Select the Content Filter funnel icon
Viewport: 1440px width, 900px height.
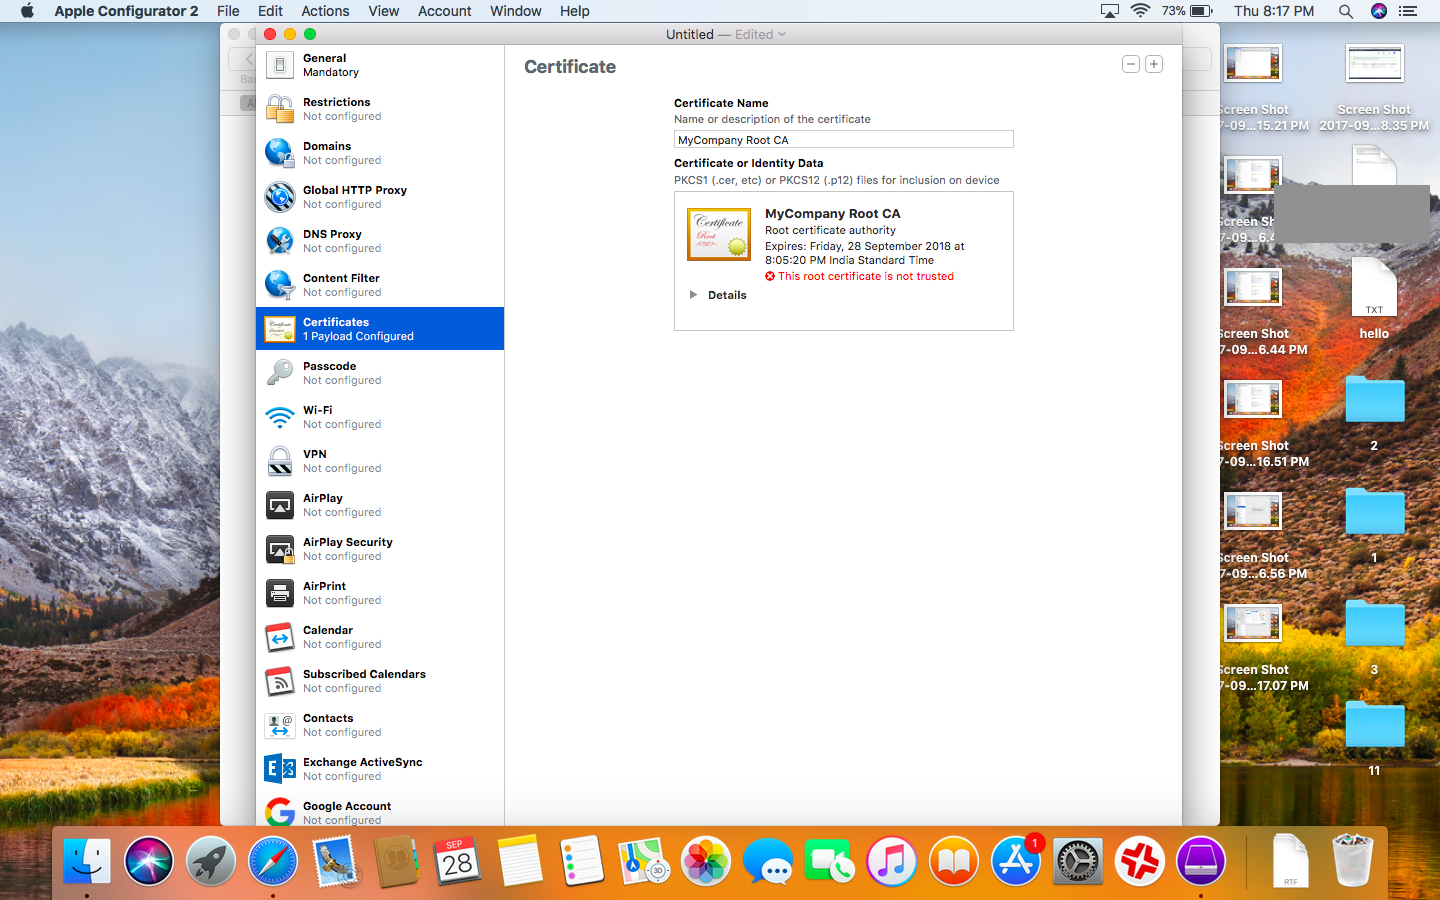pos(280,285)
